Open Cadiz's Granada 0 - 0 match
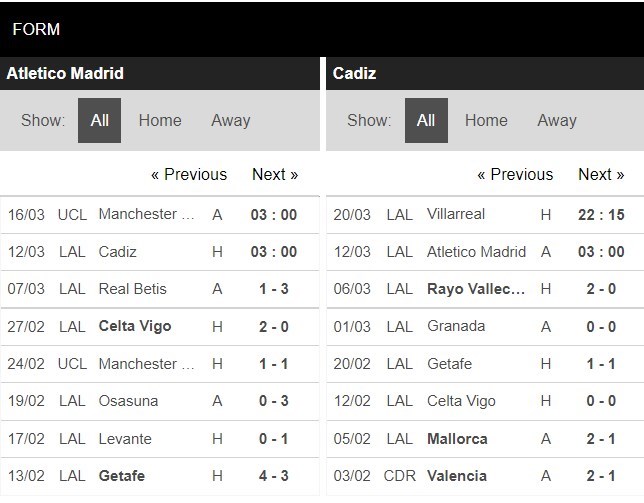Image resolution: width=644 pixels, height=503 pixels. [485, 327]
